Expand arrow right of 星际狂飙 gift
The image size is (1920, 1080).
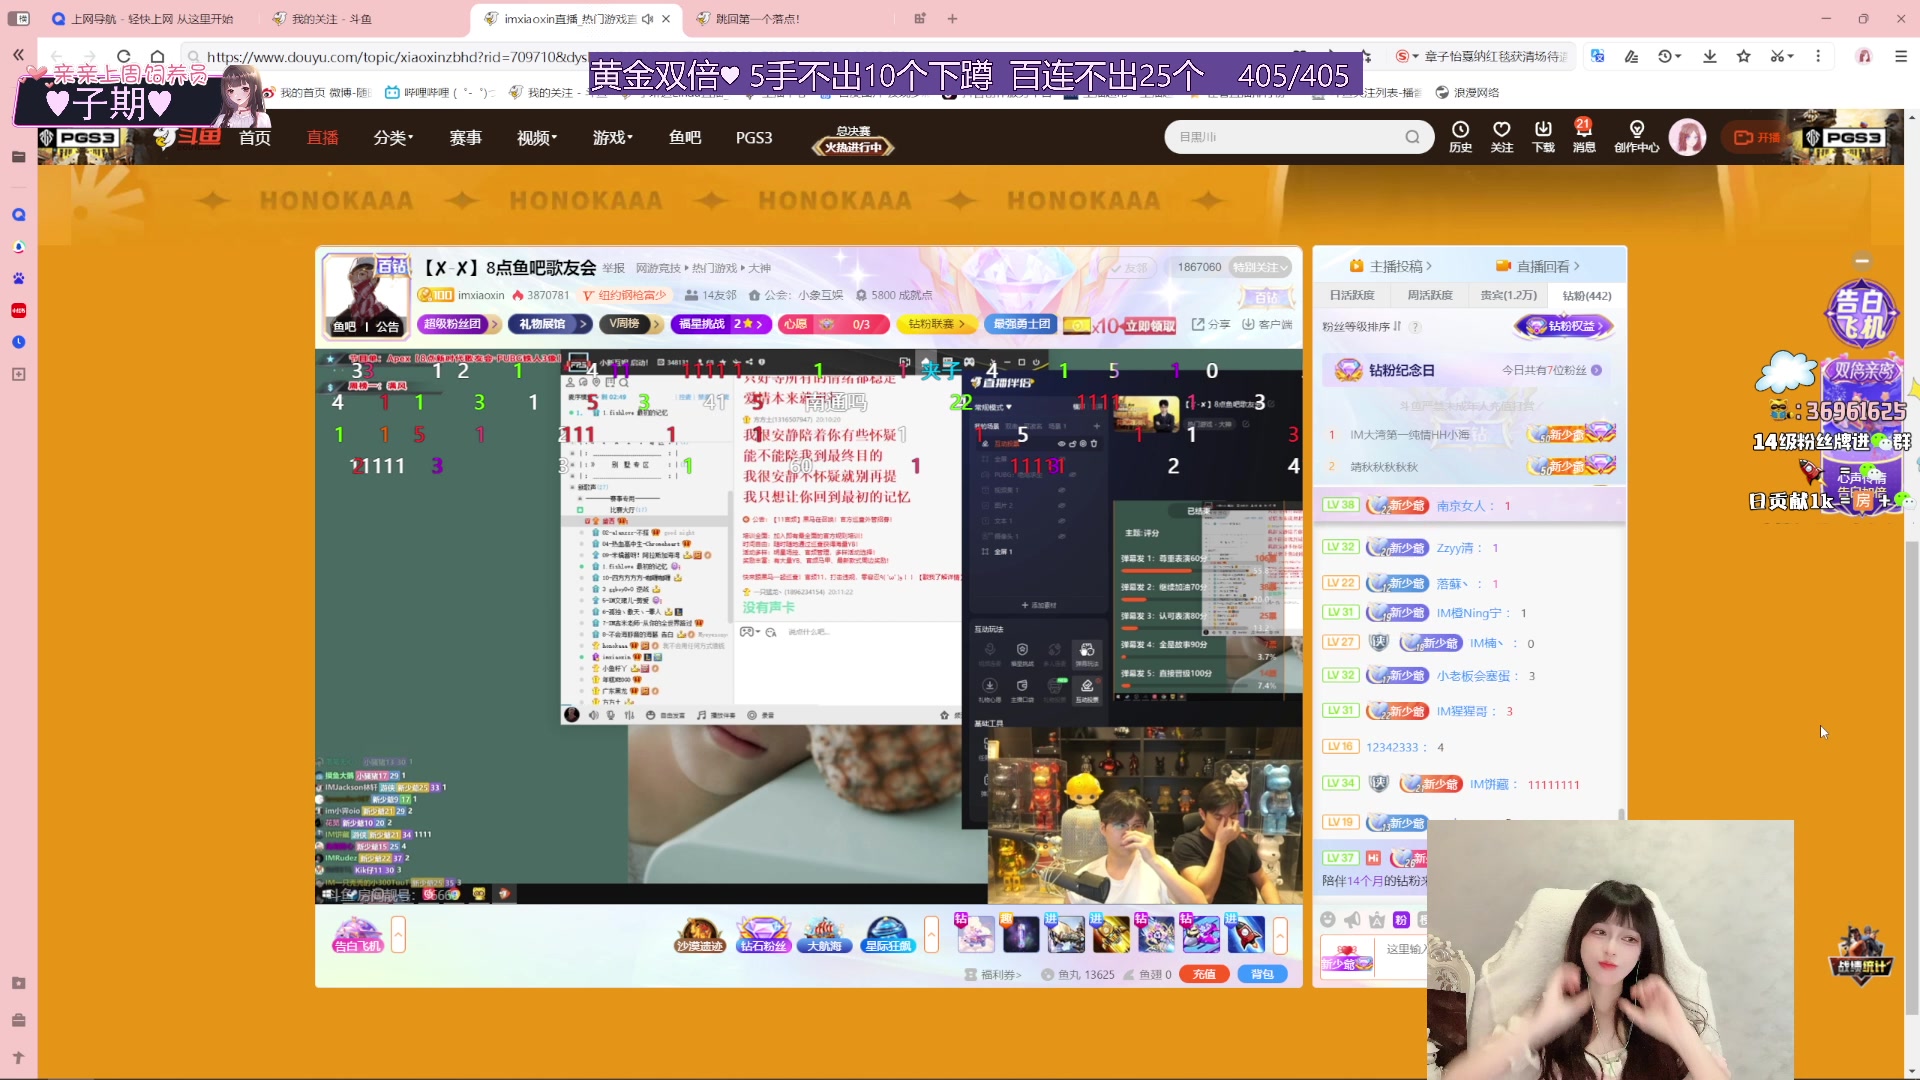point(931,935)
